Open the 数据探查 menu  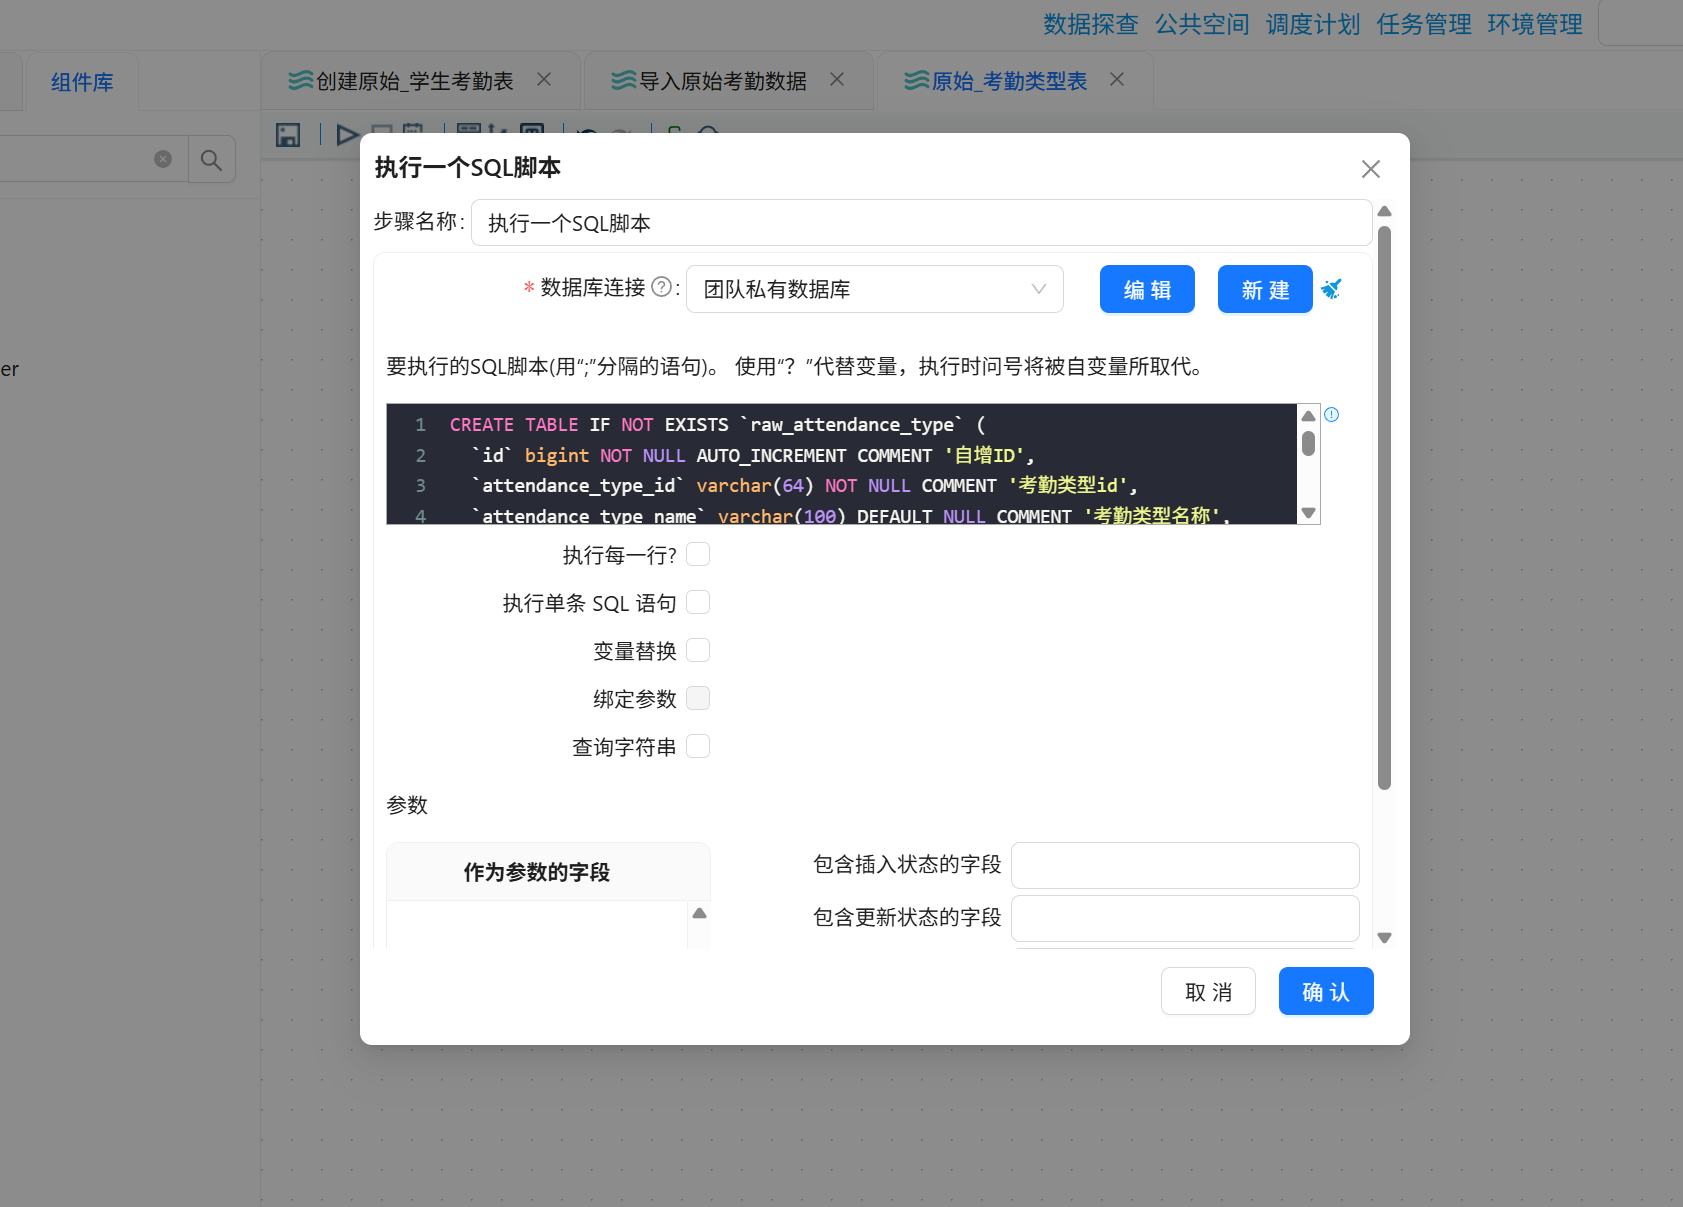click(x=1091, y=24)
